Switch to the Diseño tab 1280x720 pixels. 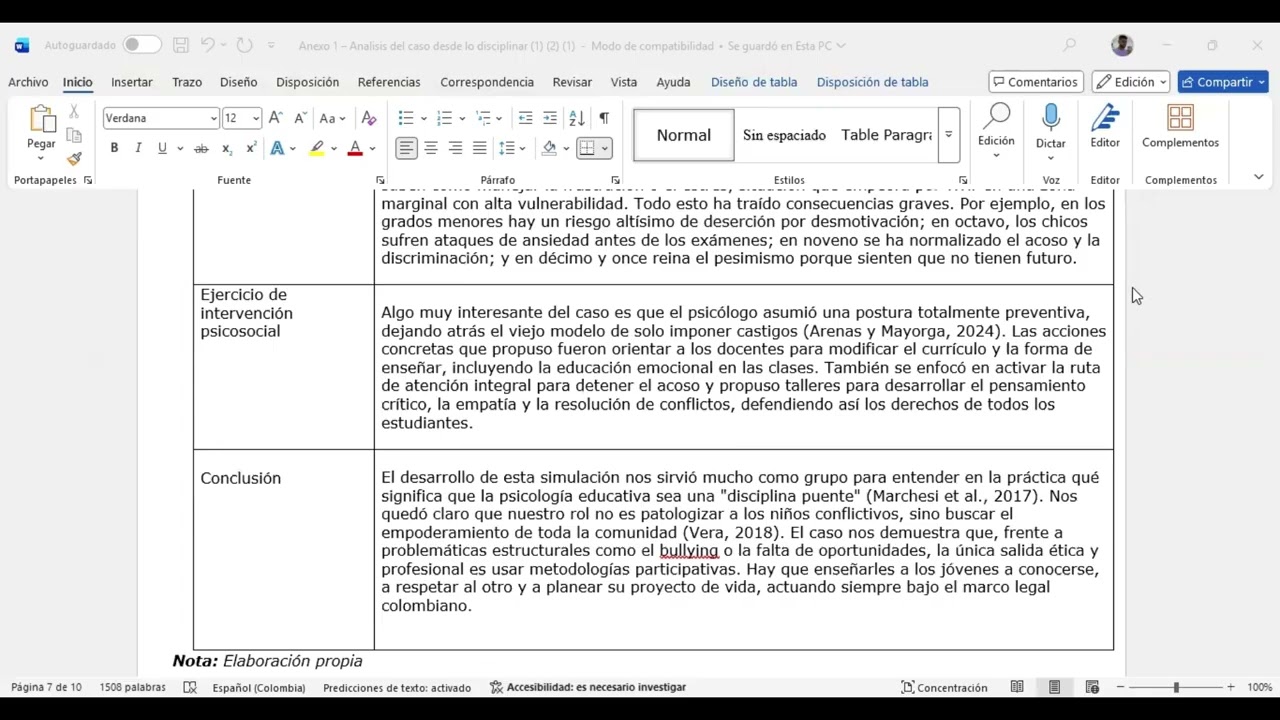coord(238,82)
